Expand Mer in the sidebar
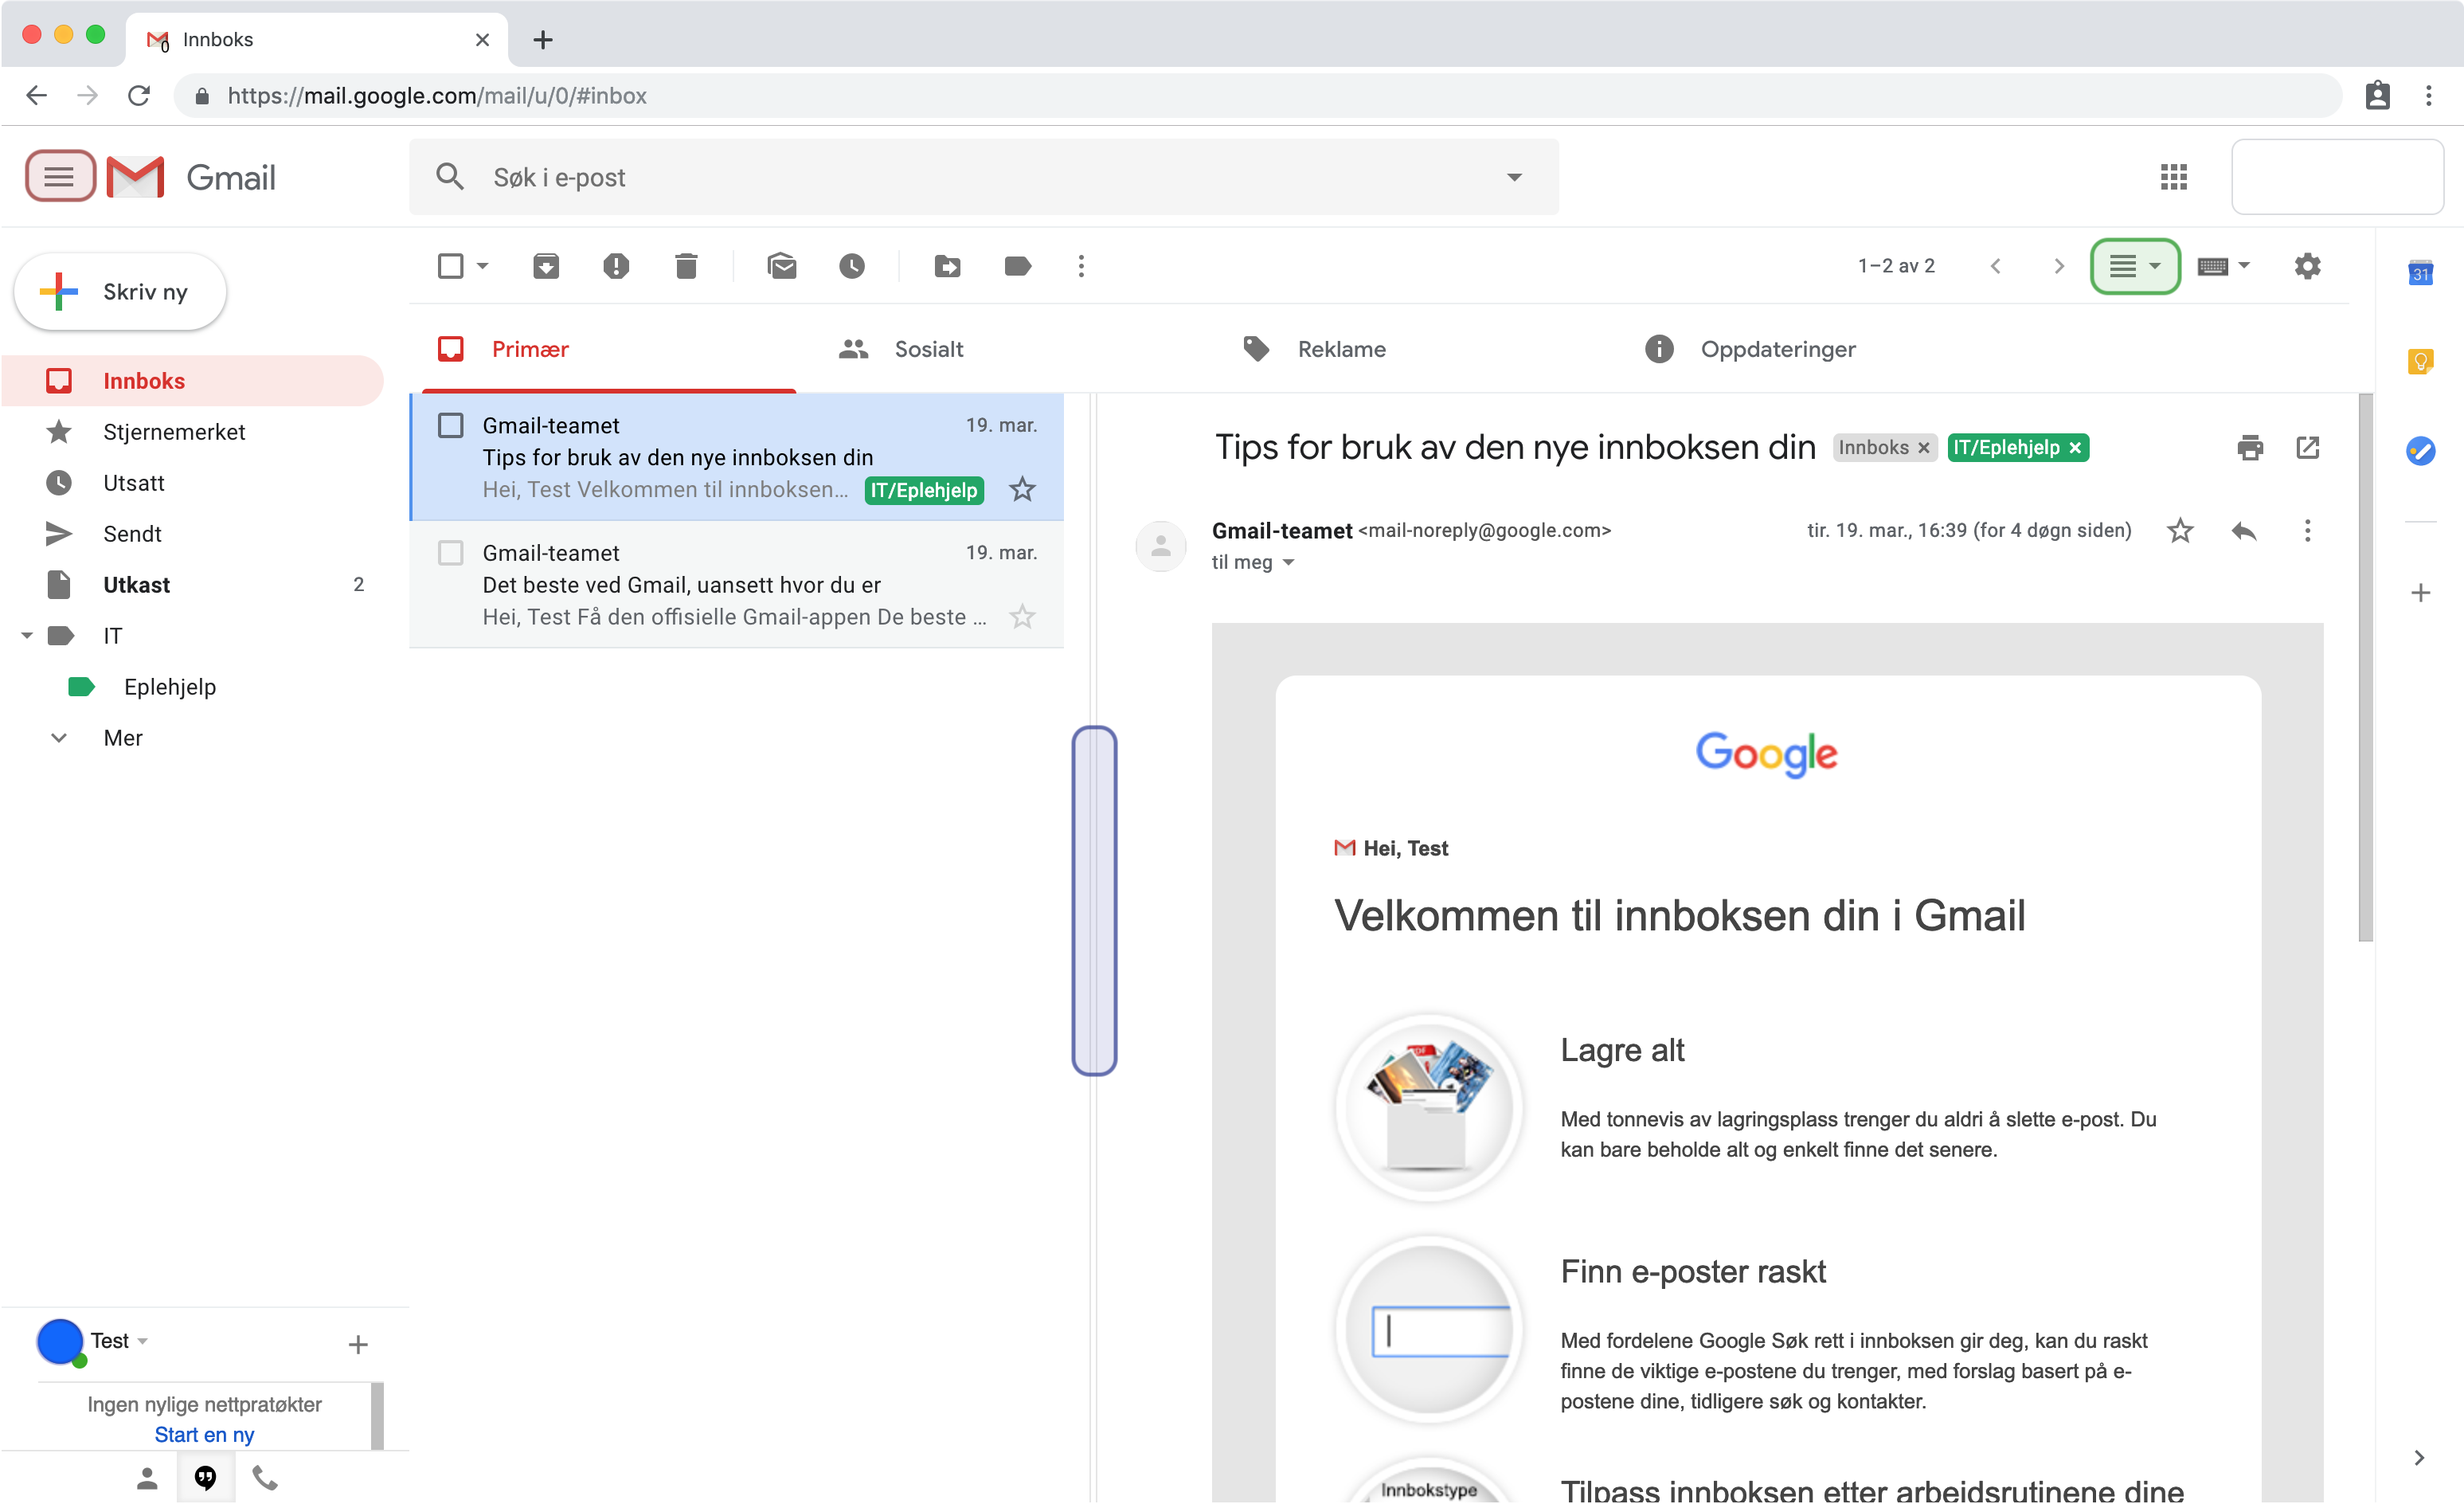This screenshot has height=1504, width=2464. pyautogui.click(x=123, y=738)
